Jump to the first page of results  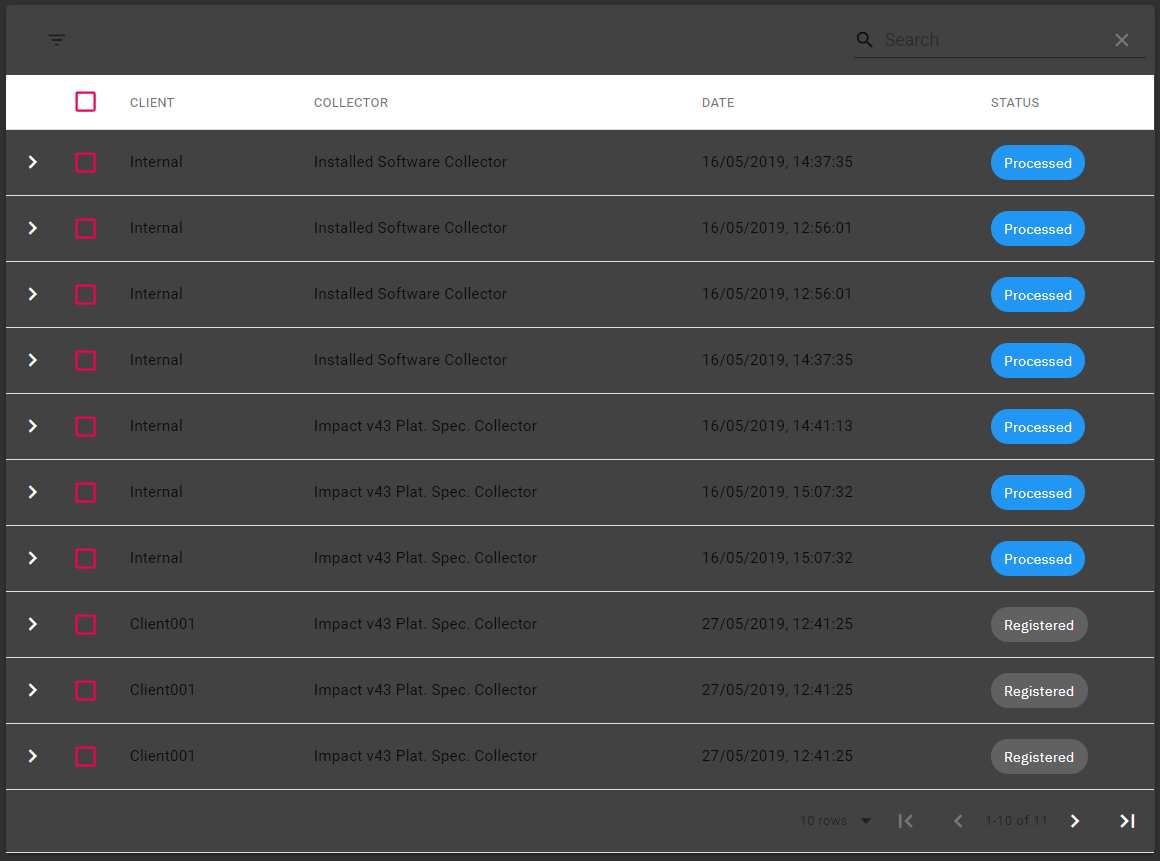905,821
